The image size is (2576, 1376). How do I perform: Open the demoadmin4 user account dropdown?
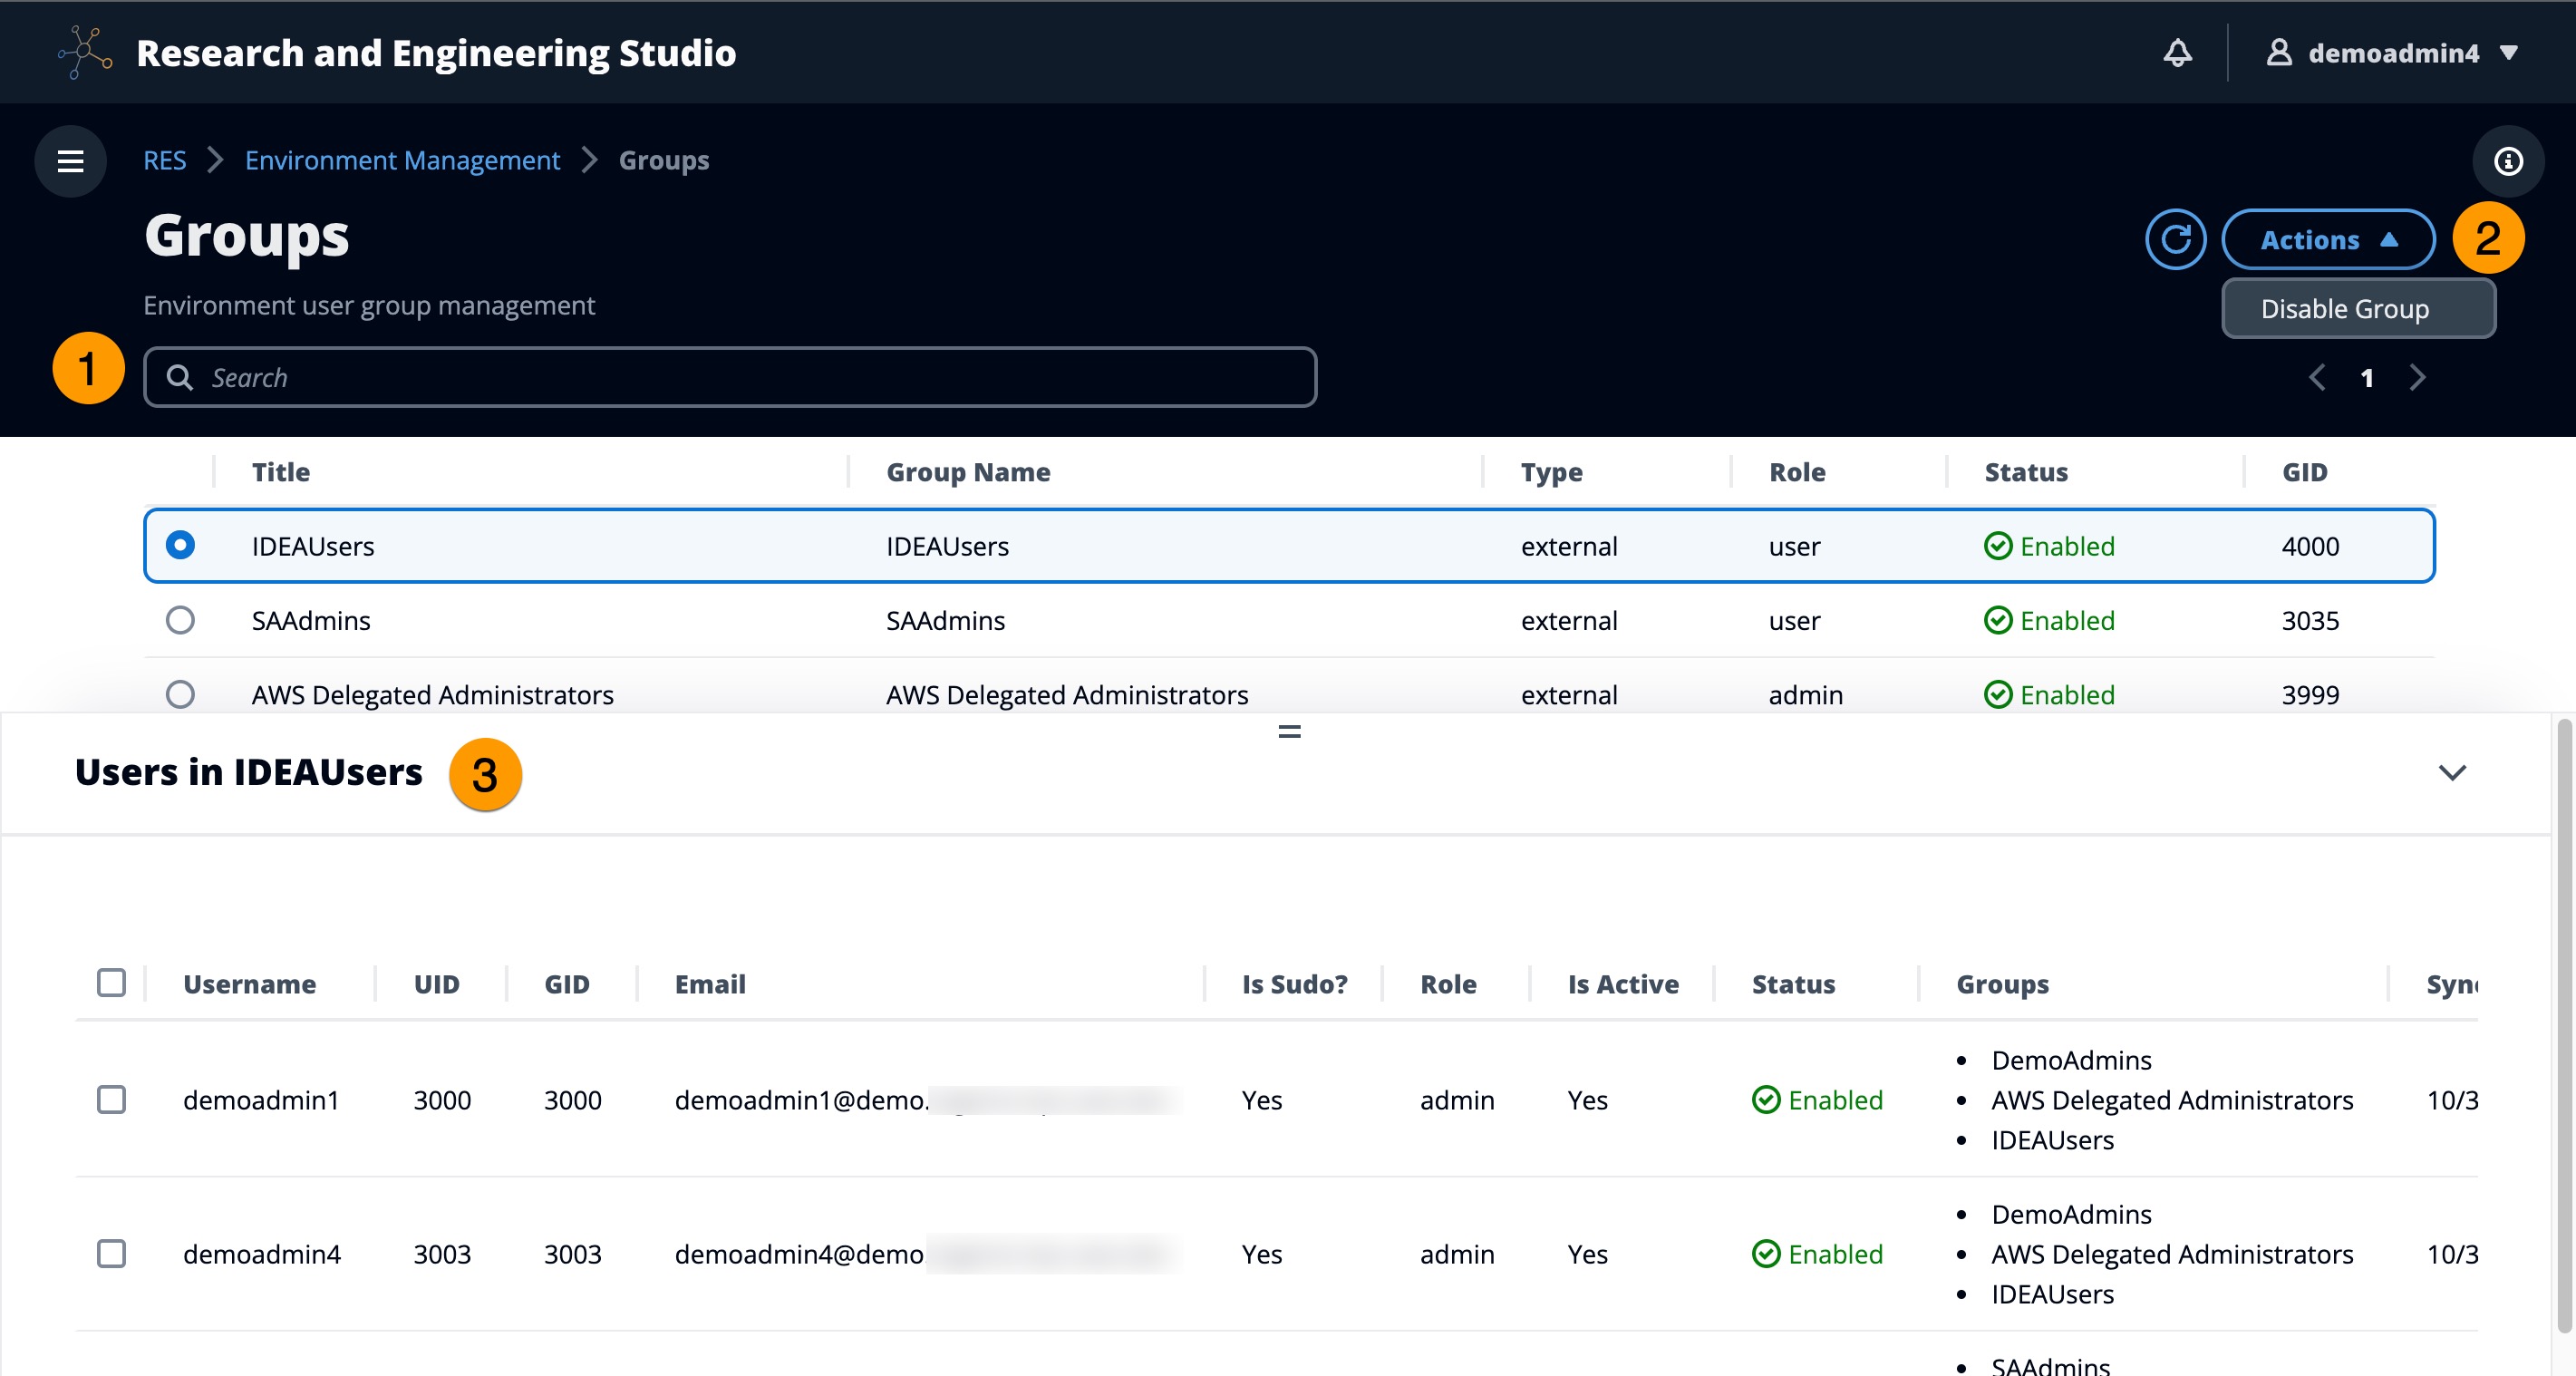(x=2393, y=52)
